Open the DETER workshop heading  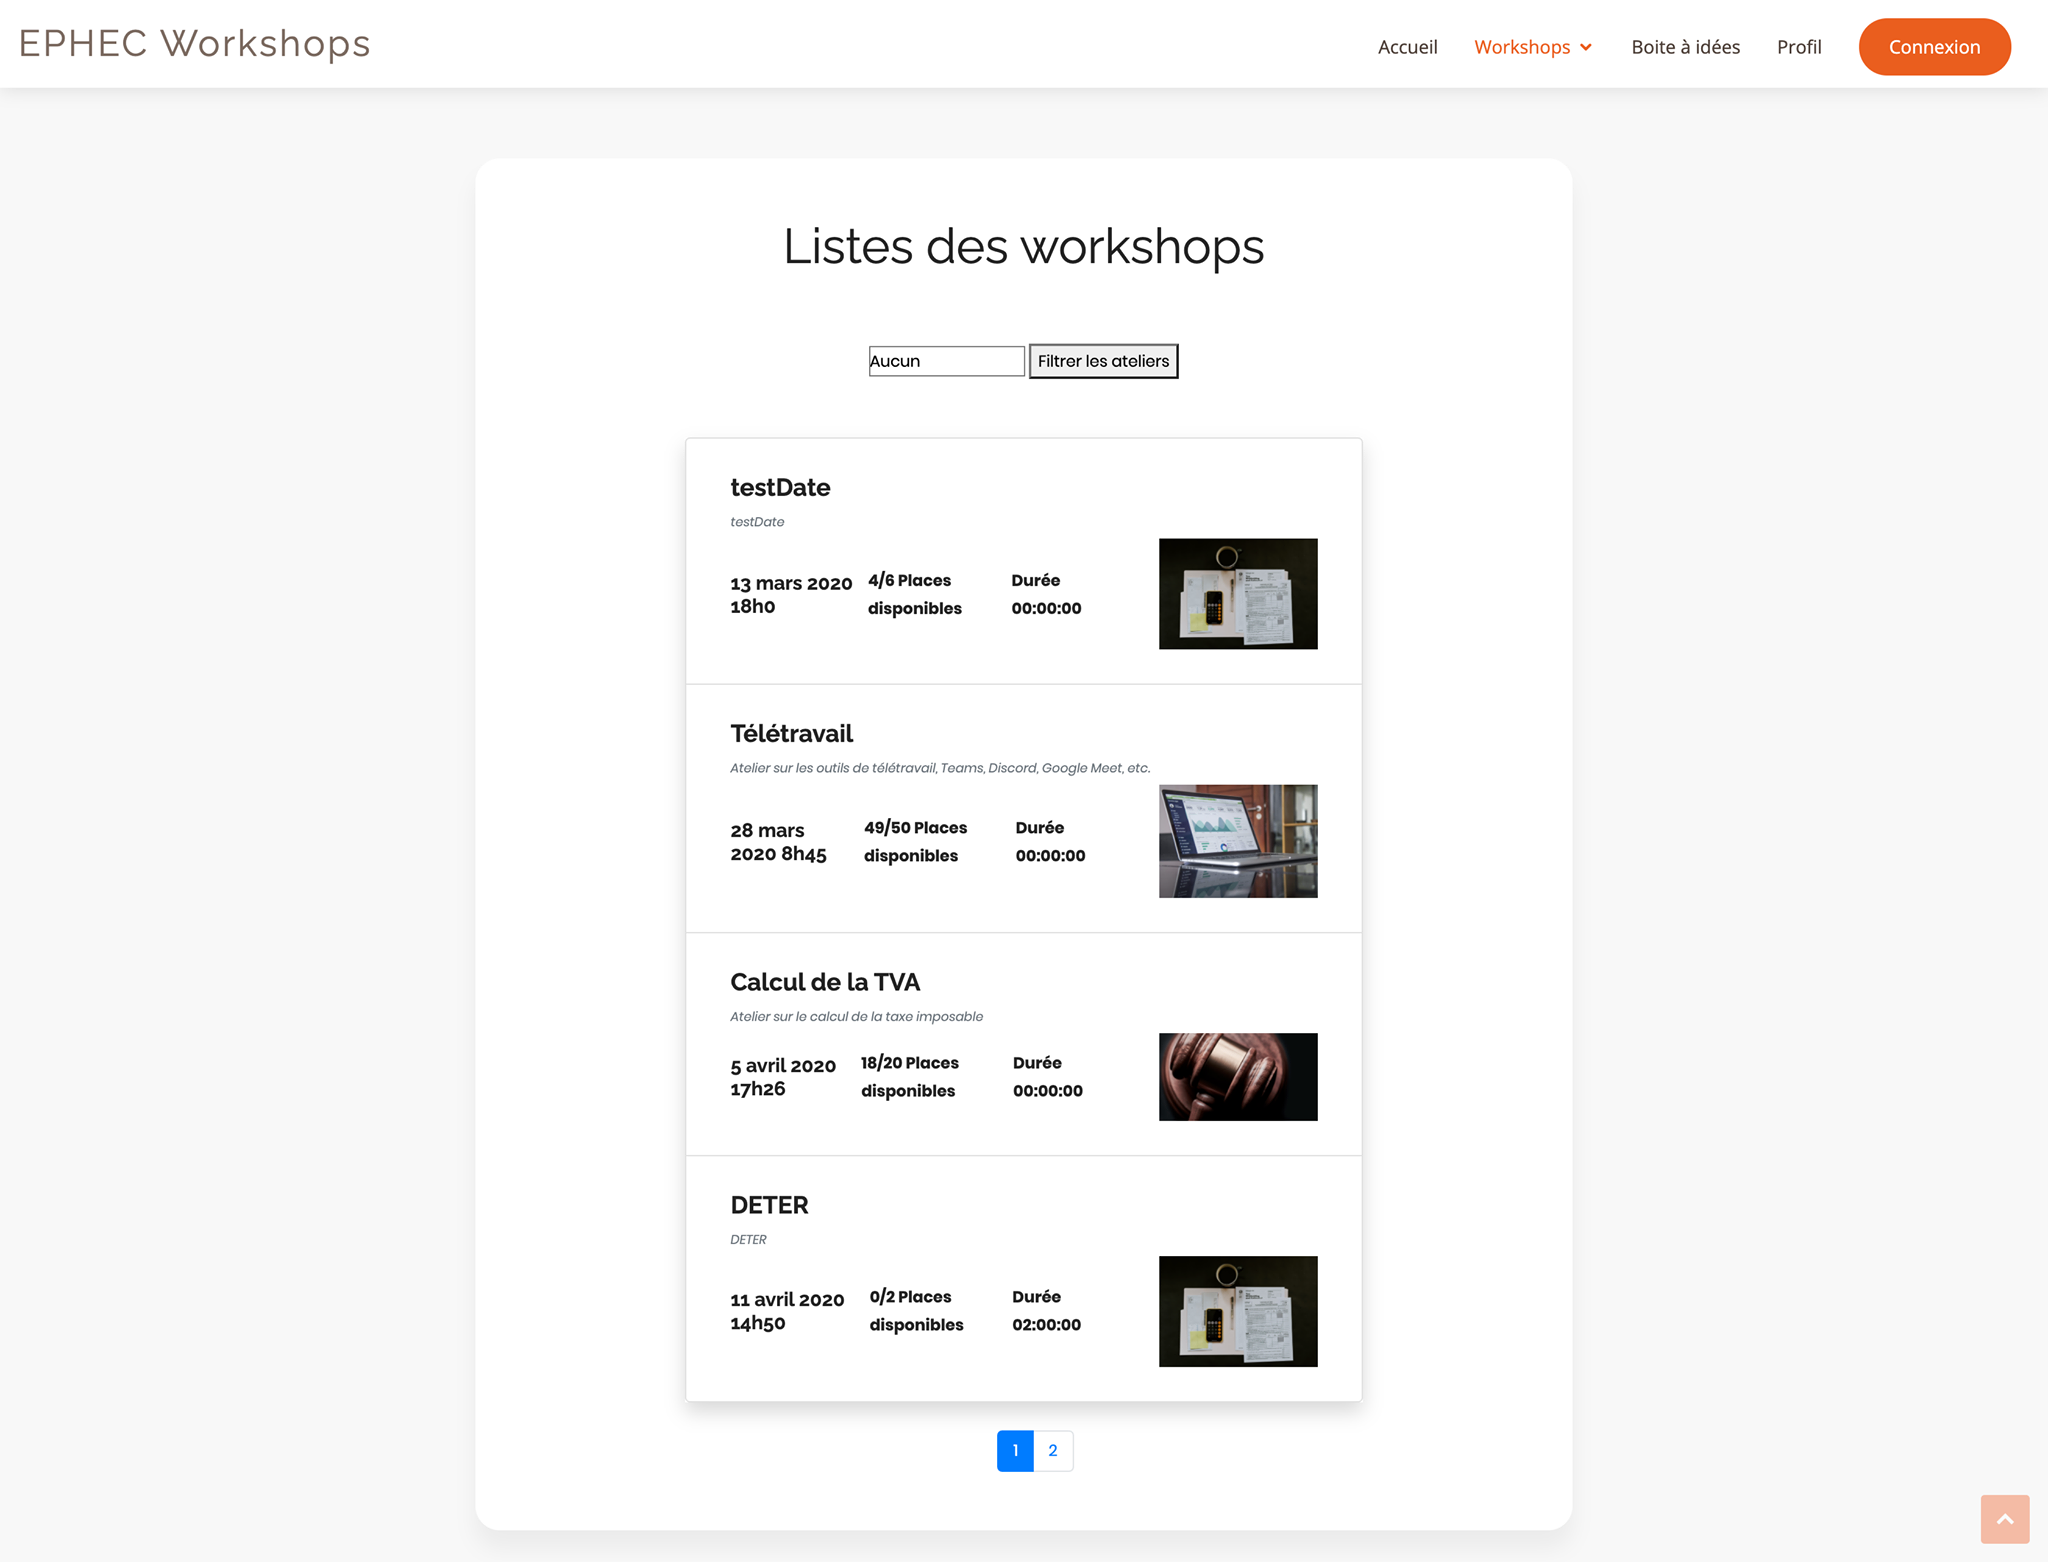769,1205
